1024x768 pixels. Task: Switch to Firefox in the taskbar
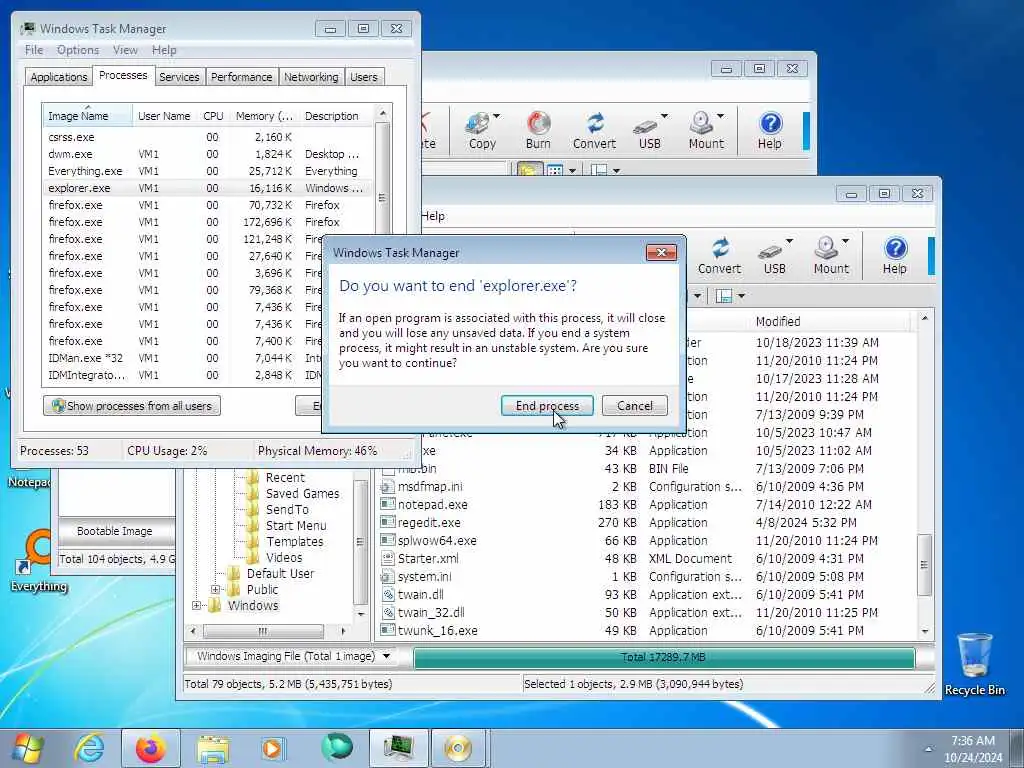click(151, 748)
